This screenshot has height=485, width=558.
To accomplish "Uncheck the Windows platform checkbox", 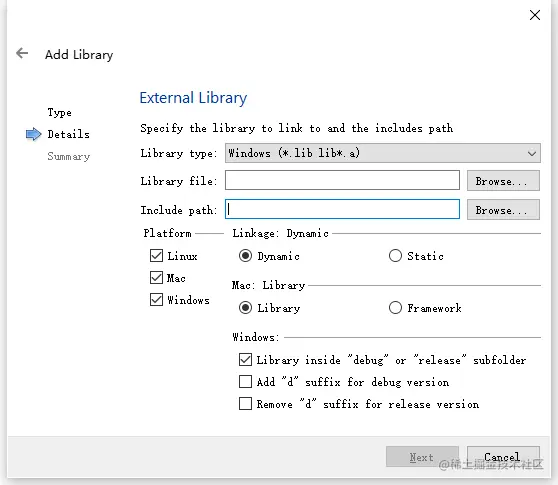I will pos(156,300).
